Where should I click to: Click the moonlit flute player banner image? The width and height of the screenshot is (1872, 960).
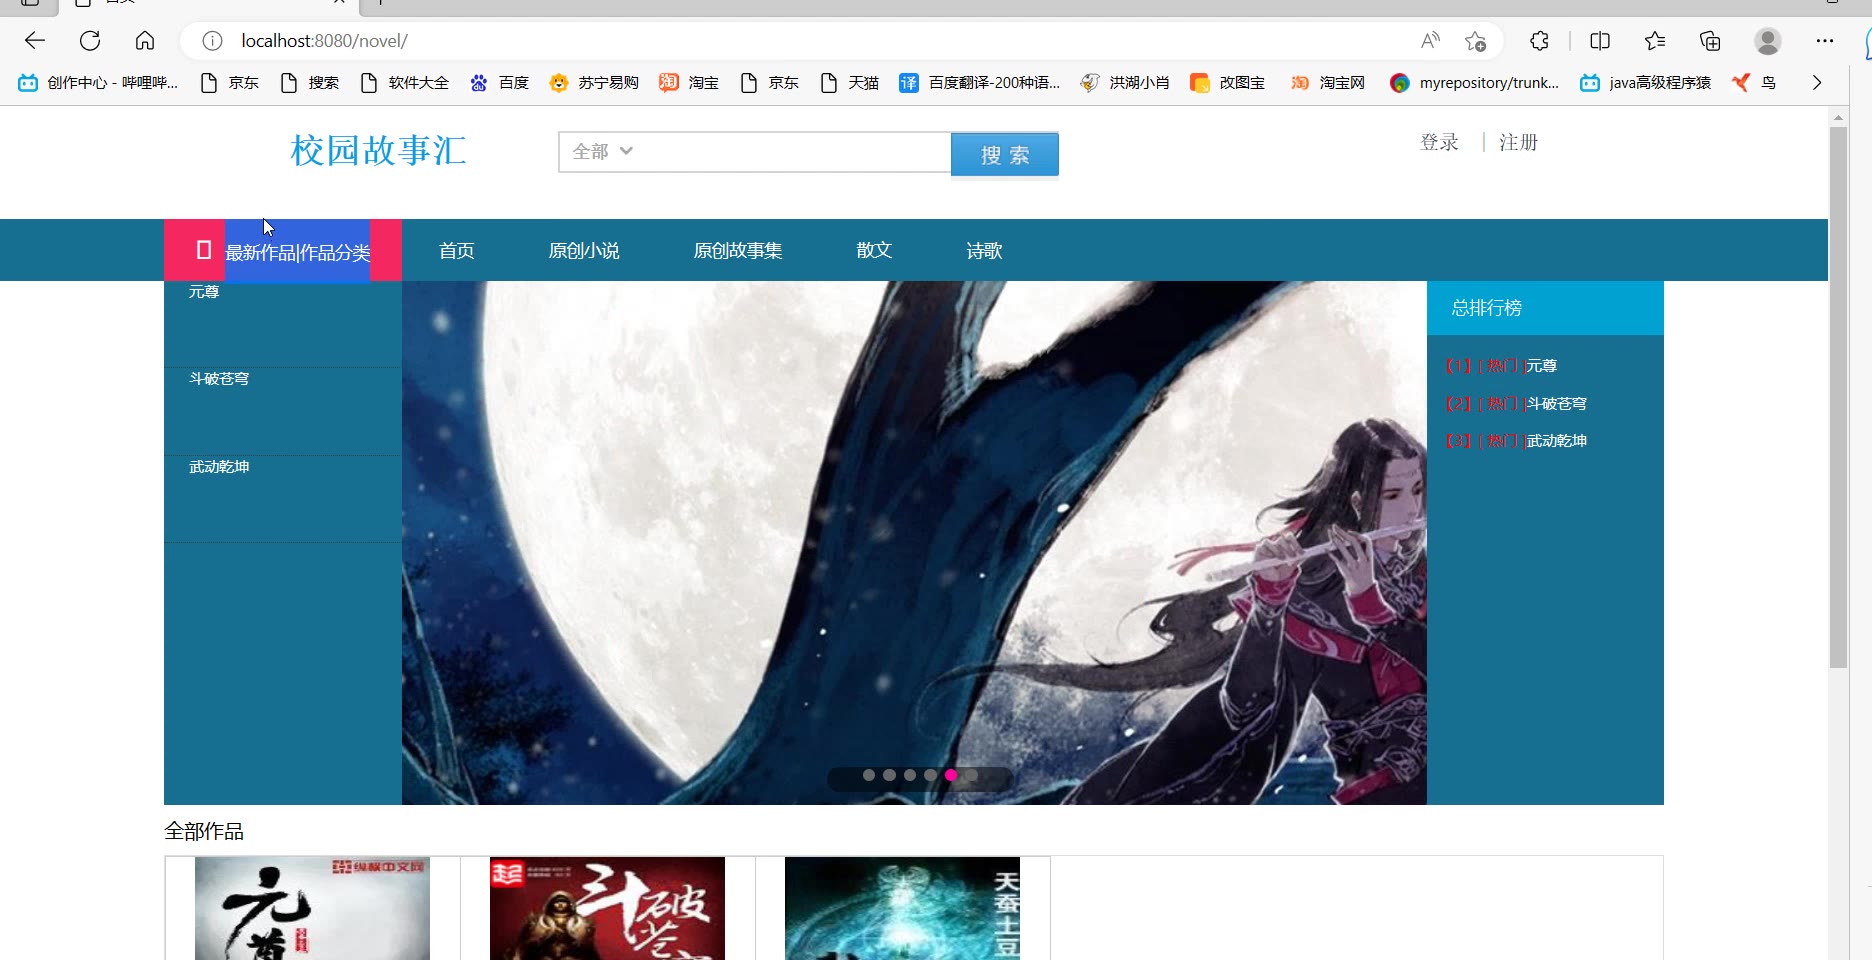(x=914, y=543)
